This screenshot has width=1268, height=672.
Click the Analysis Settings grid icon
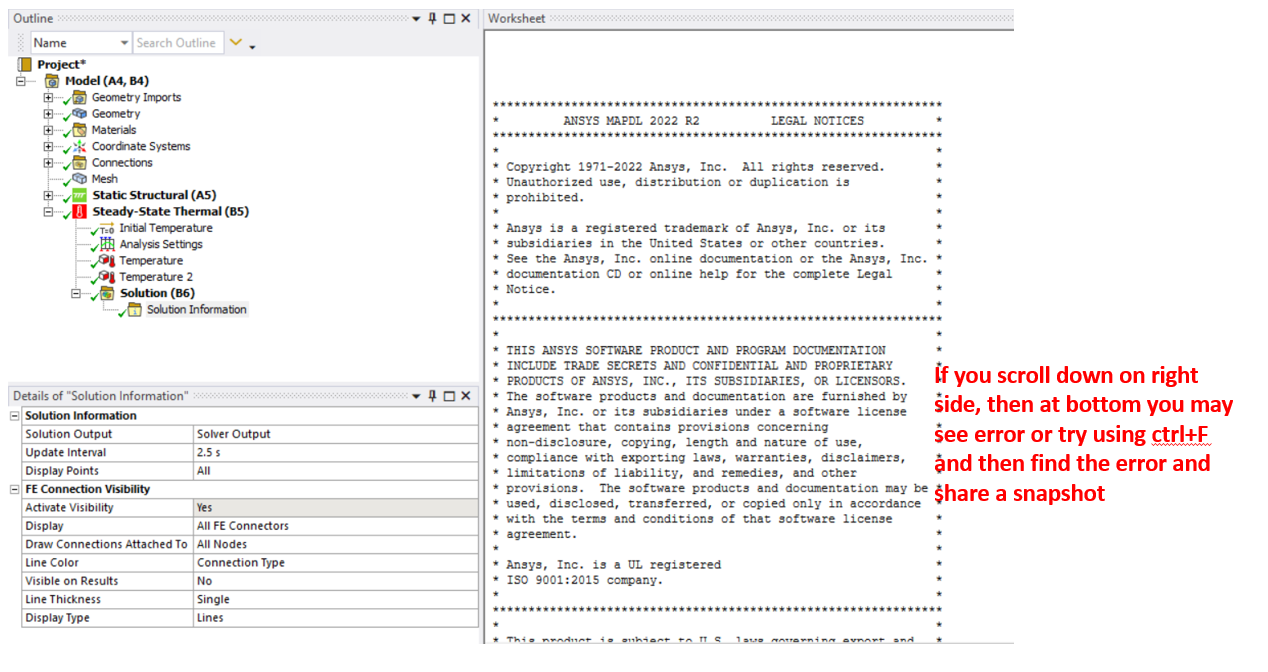(106, 244)
